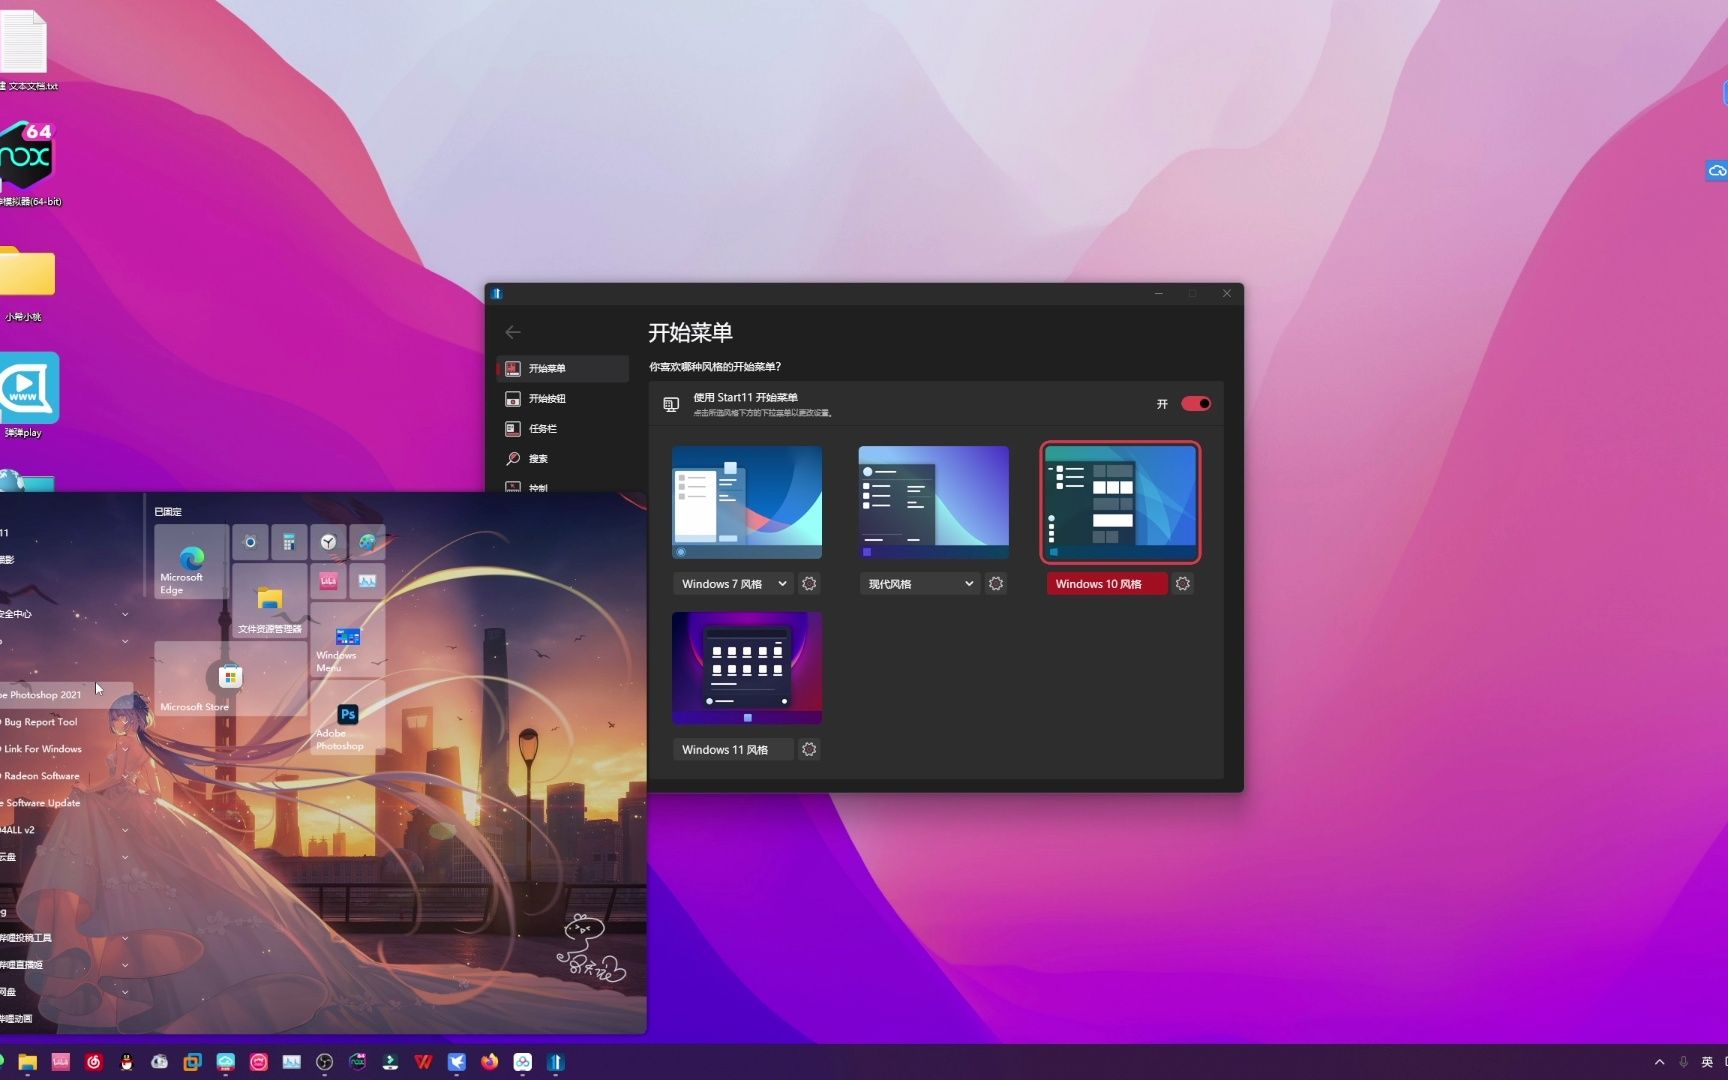The width and height of the screenshot is (1728, 1080).
Task: Open the Windows 7 风格 dropdown
Action: tap(733, 584)
